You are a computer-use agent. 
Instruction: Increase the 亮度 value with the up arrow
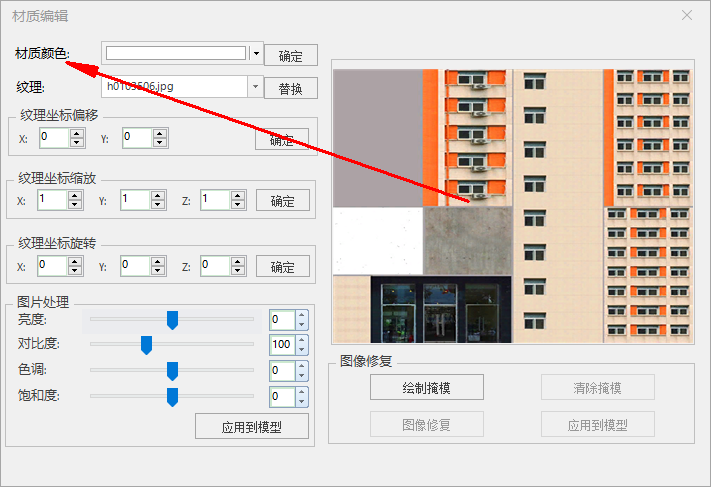click(302, 315)
